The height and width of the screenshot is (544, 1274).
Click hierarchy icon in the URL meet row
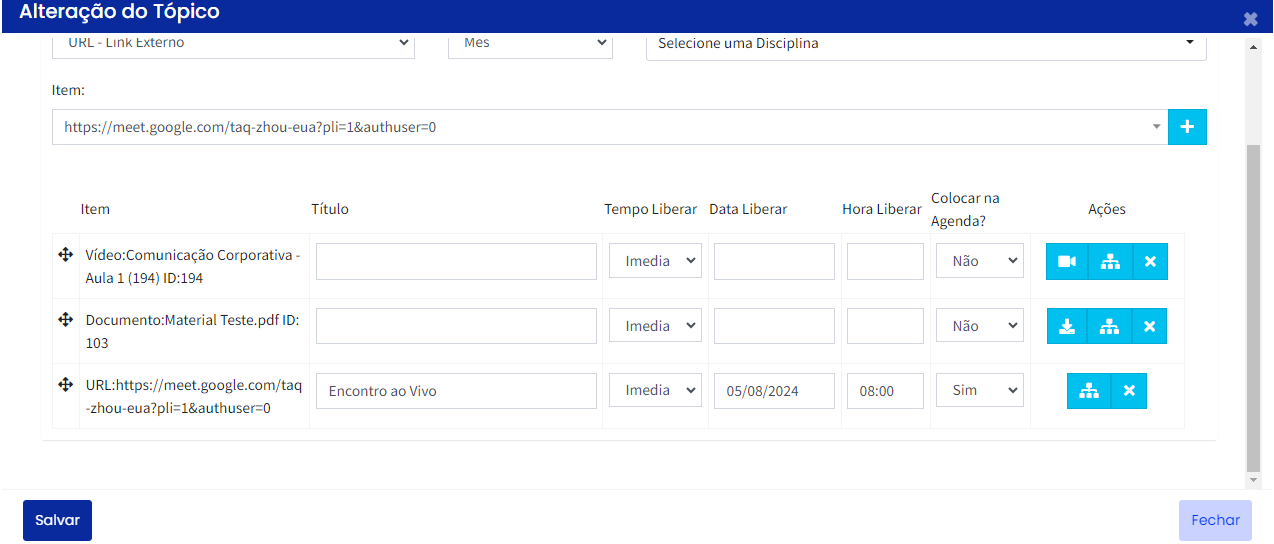[1088, 391]
